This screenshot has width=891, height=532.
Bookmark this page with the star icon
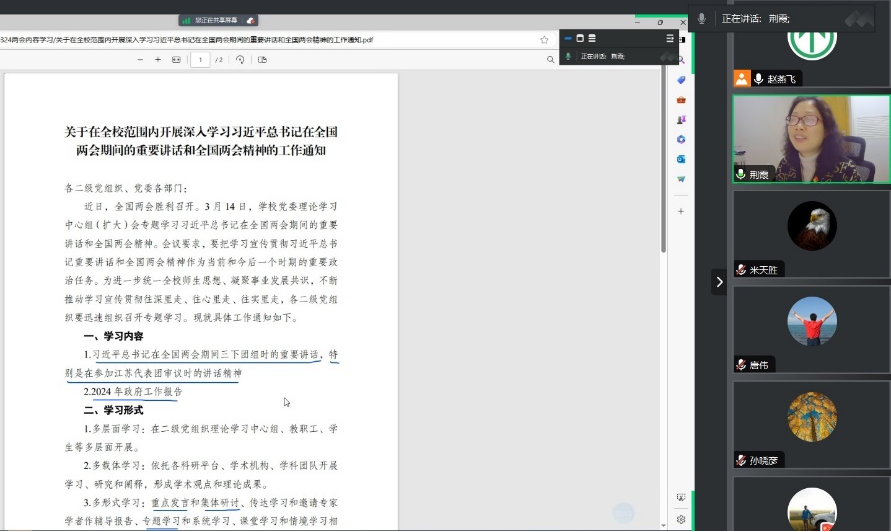click(544, 40)
